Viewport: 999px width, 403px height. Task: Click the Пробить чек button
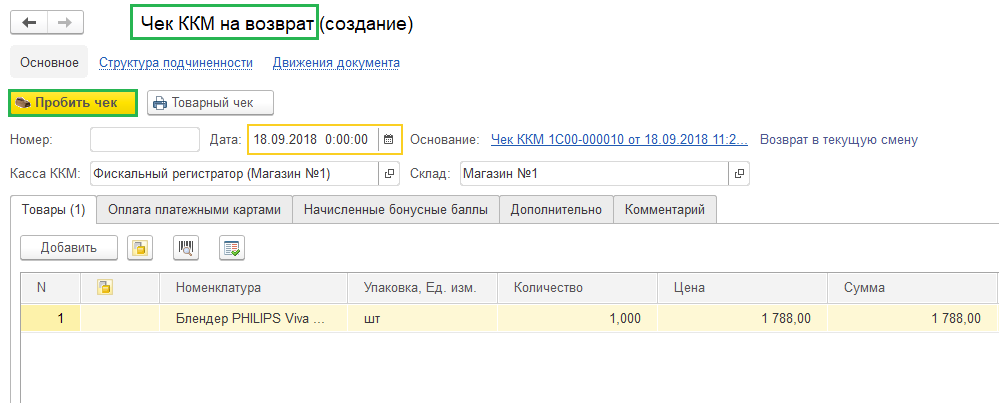coord(73,103)
